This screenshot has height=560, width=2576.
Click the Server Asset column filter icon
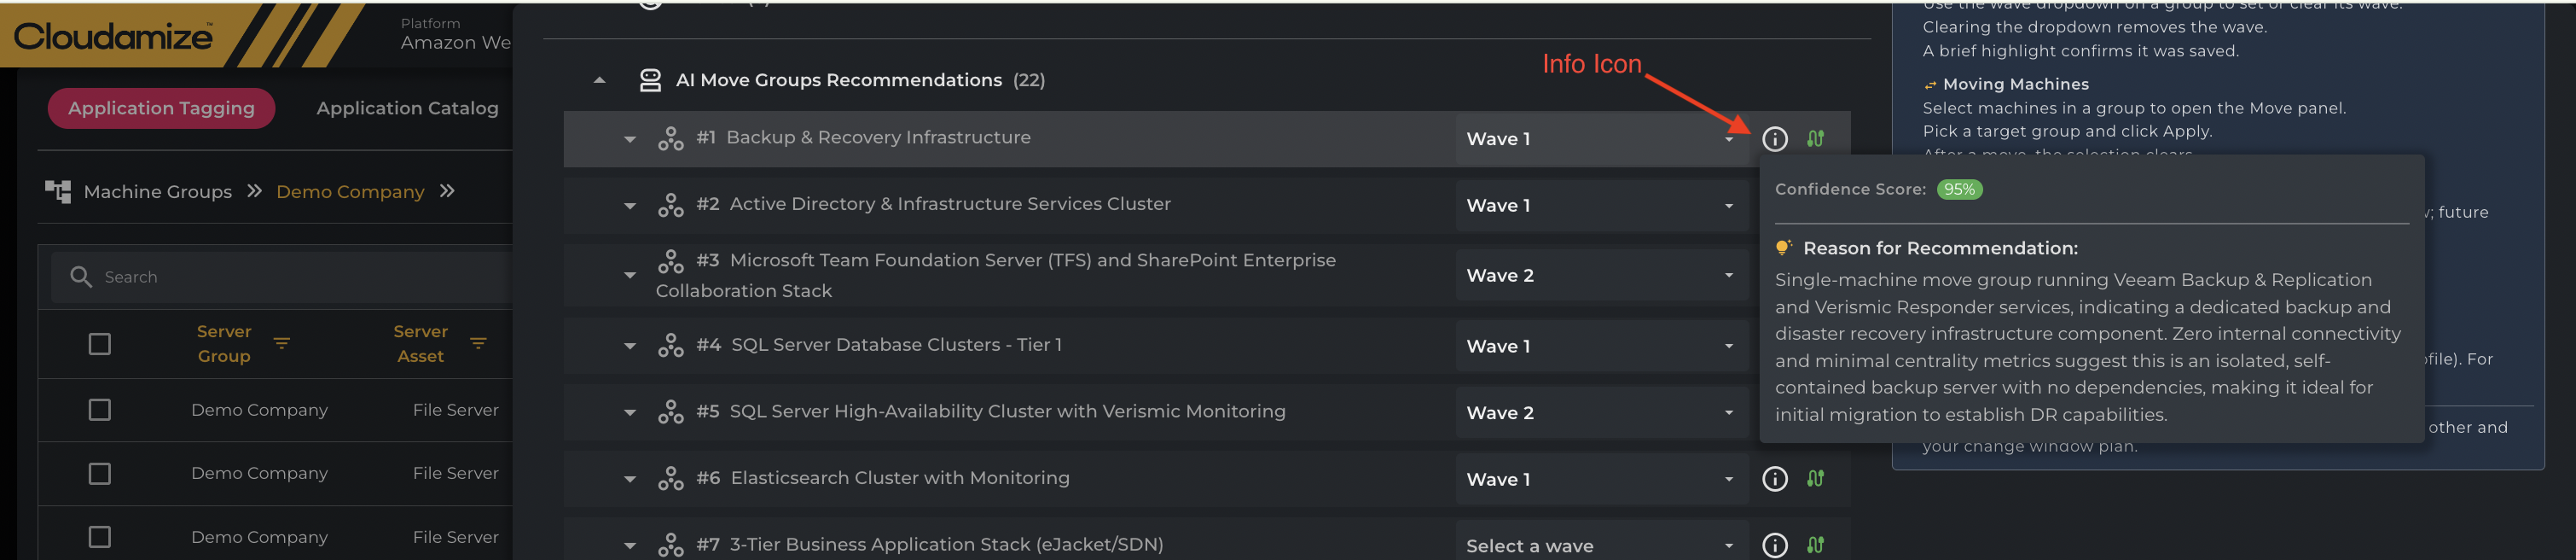[x=478, y=344]
